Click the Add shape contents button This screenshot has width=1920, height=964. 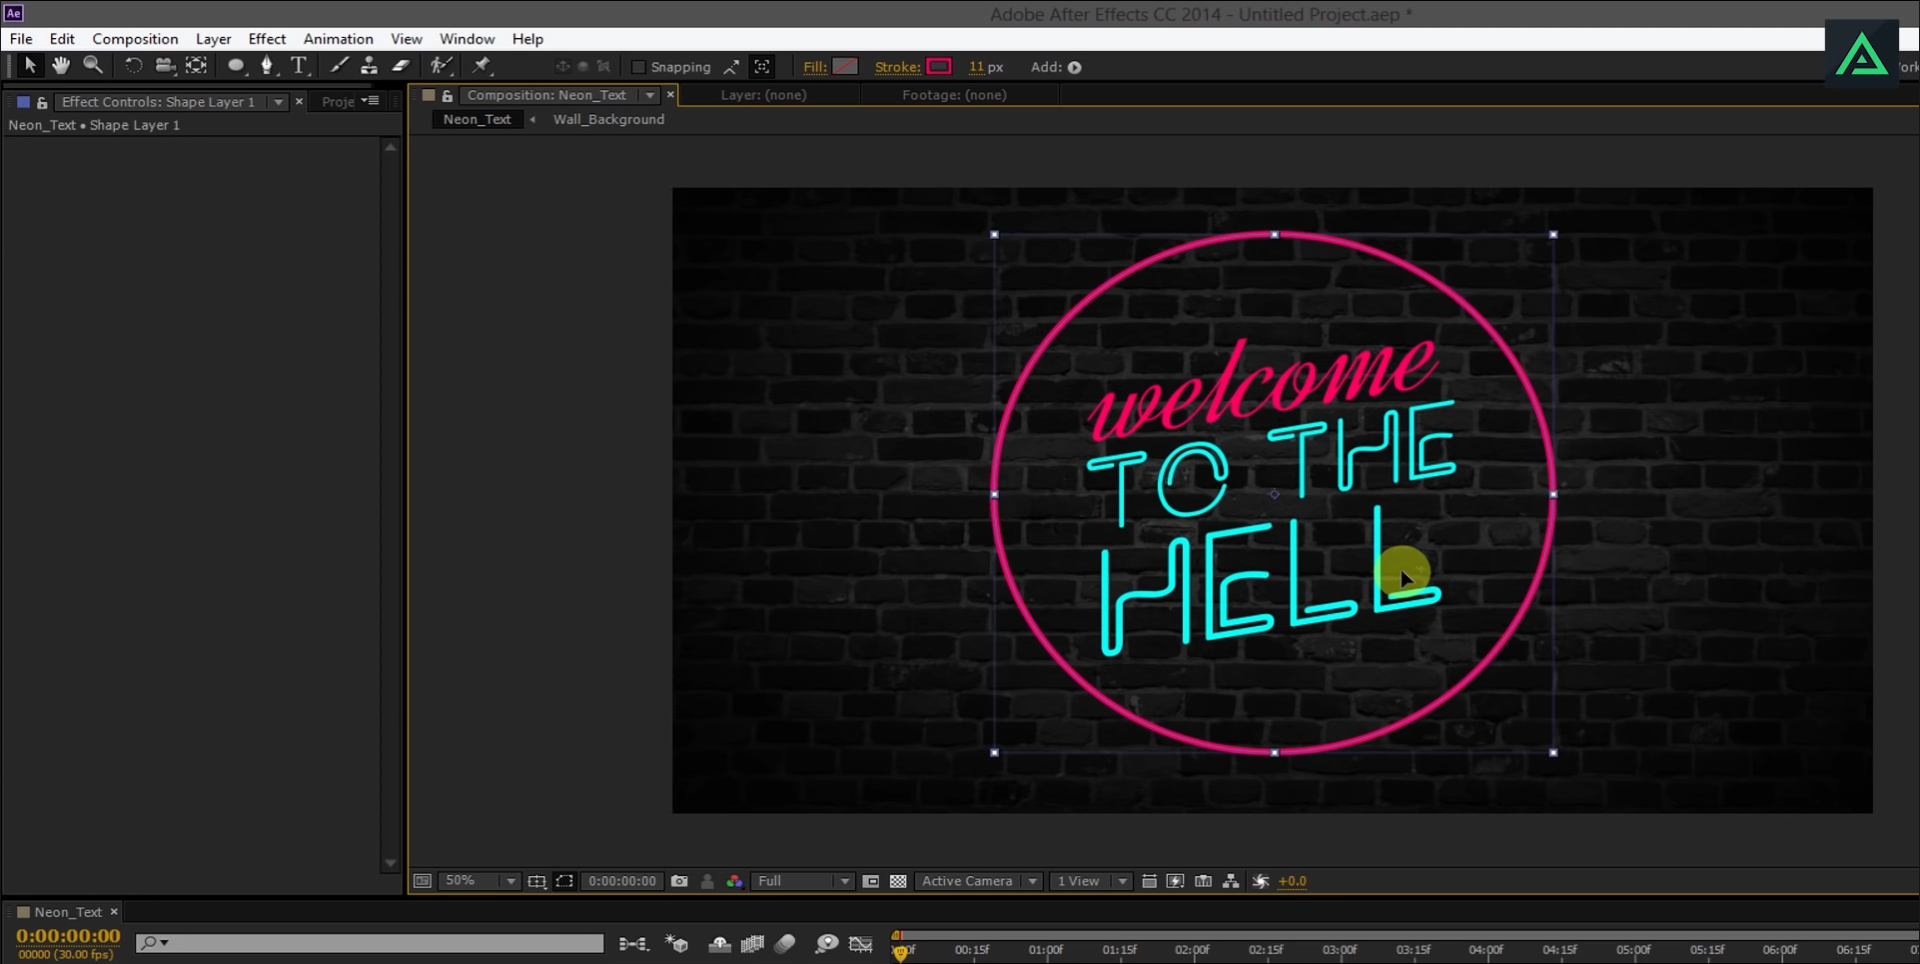pos(1075,67)
